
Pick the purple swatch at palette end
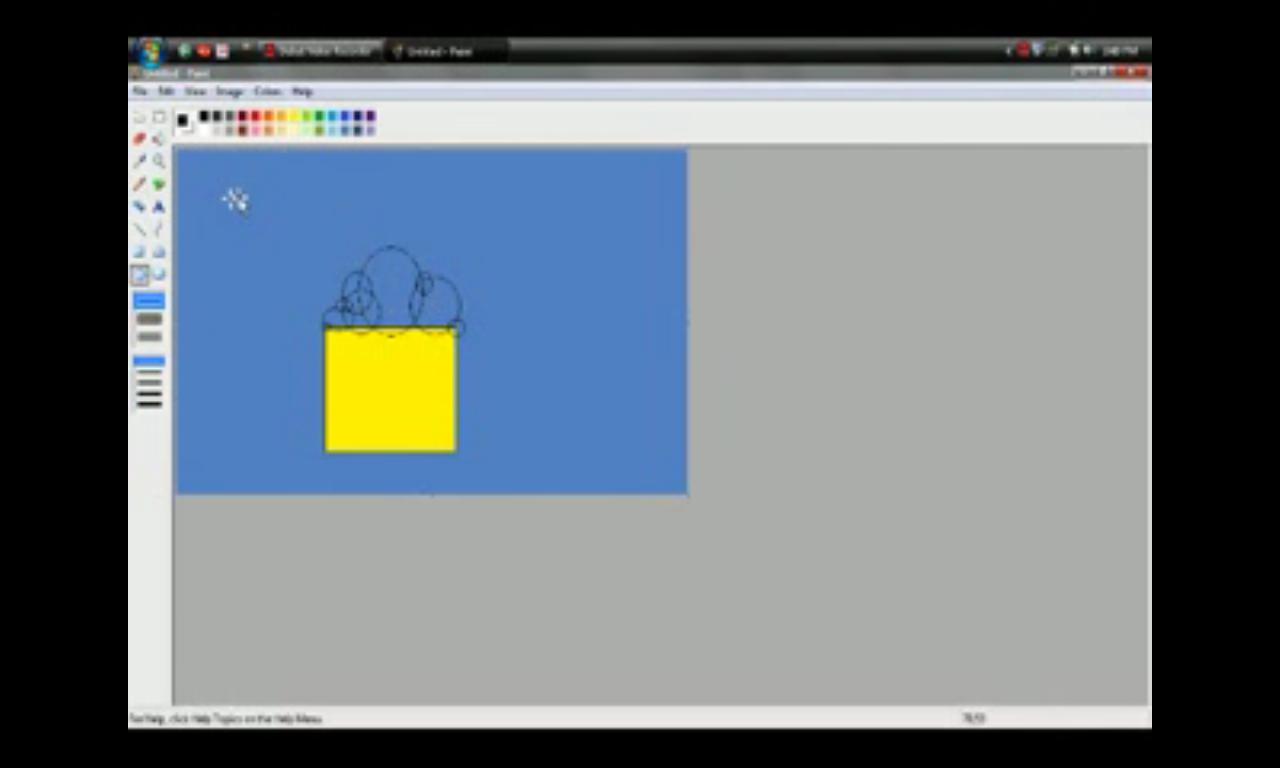(370, 116)
